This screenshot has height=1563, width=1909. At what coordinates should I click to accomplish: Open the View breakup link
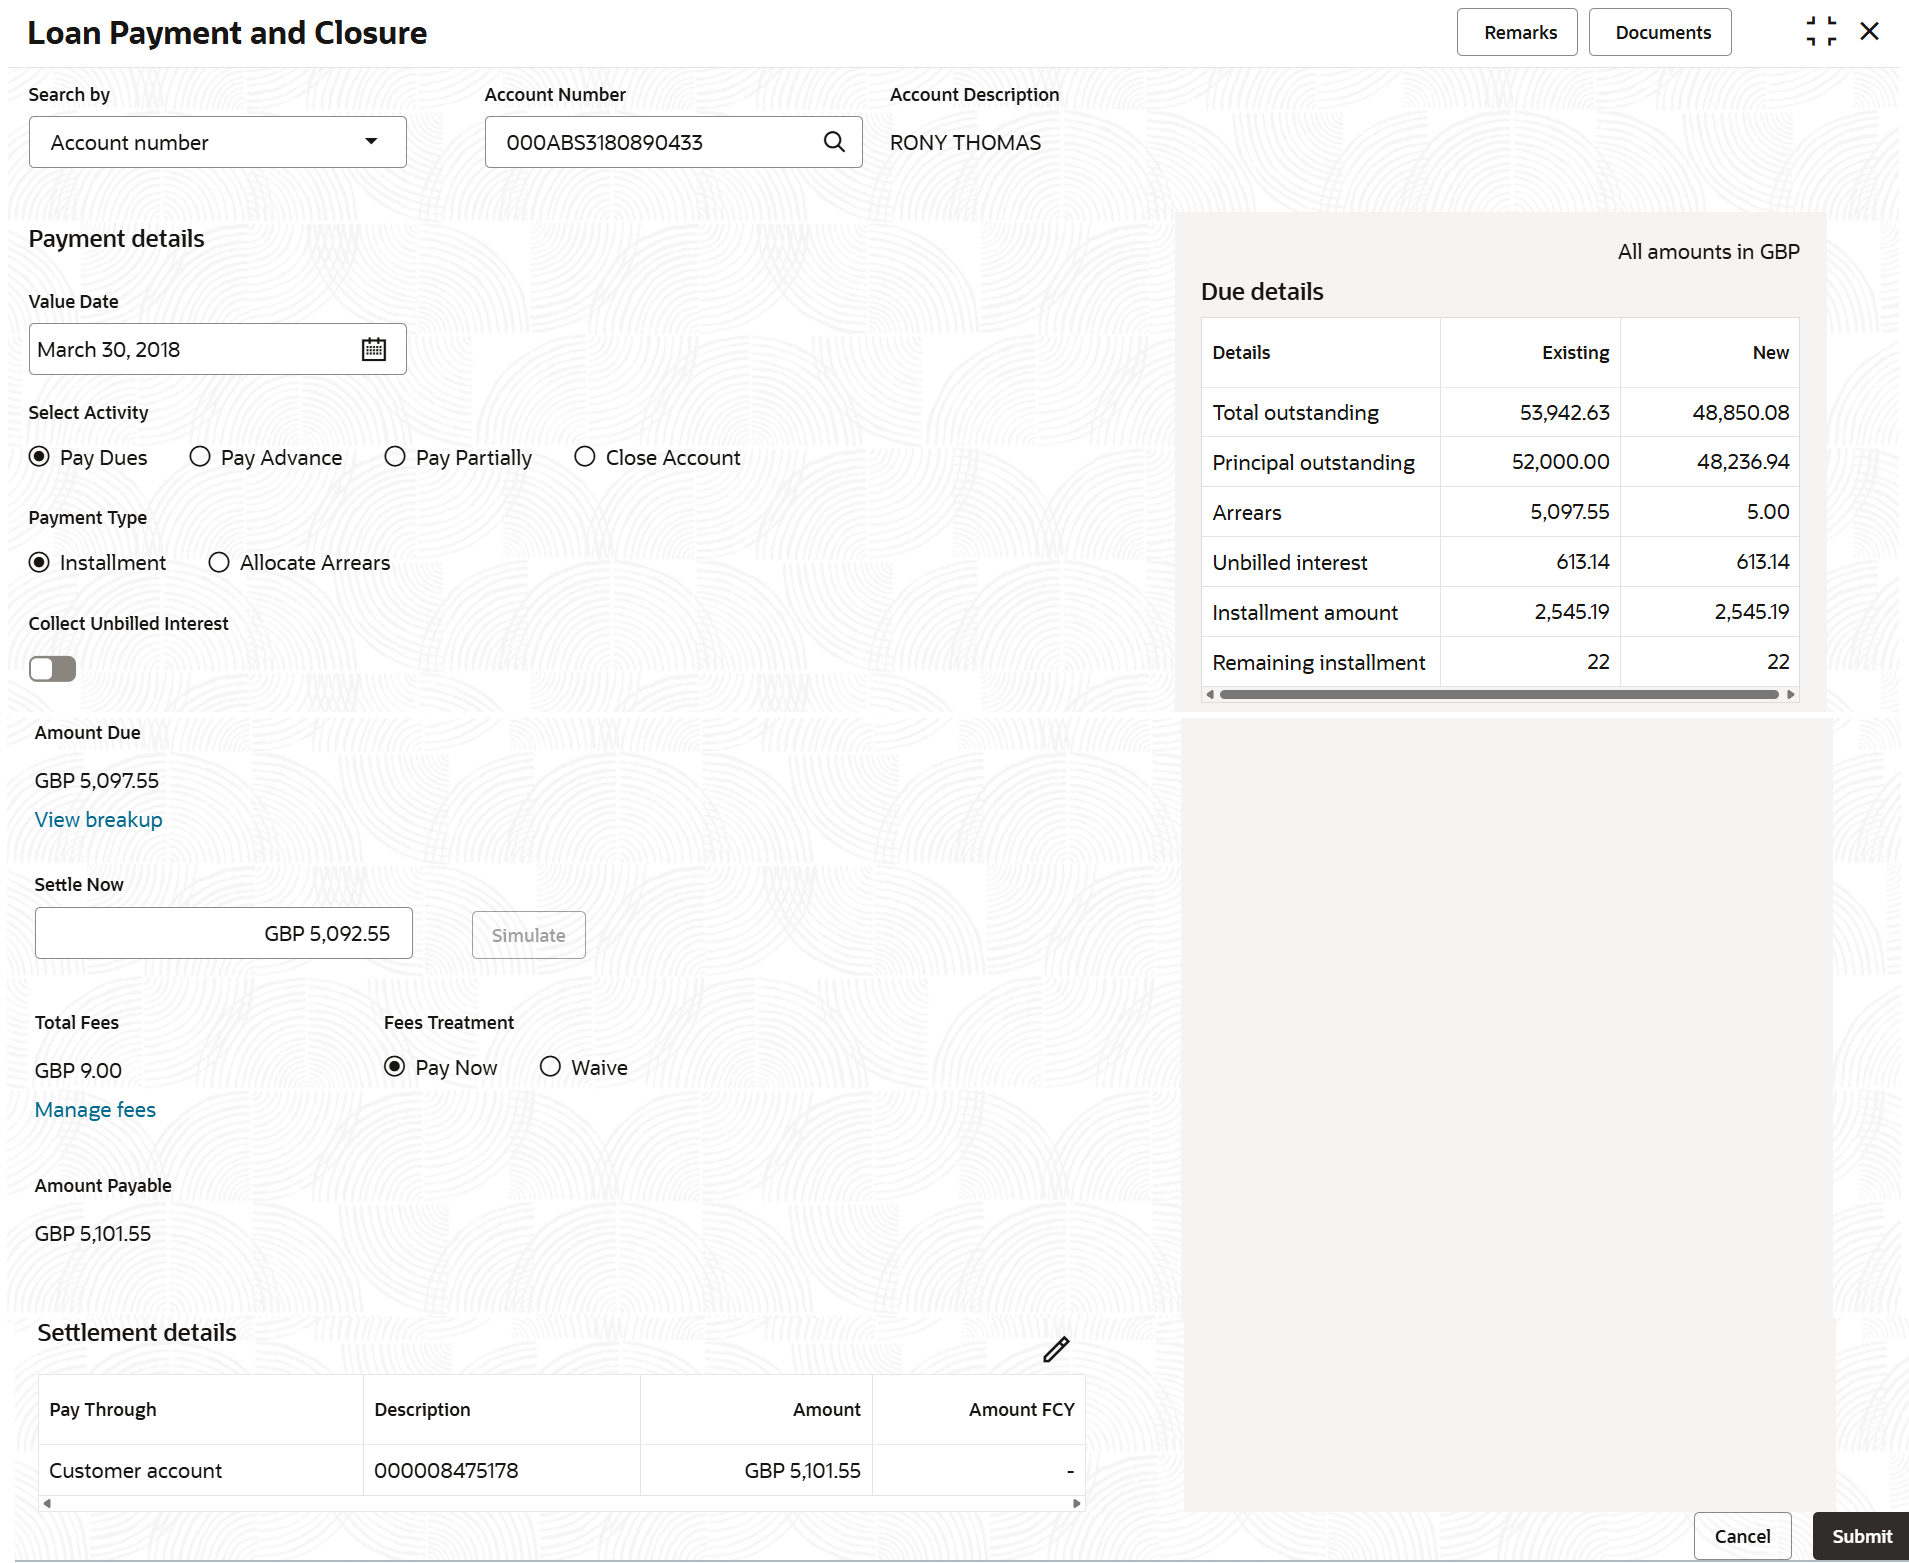(x=98, y=820)
